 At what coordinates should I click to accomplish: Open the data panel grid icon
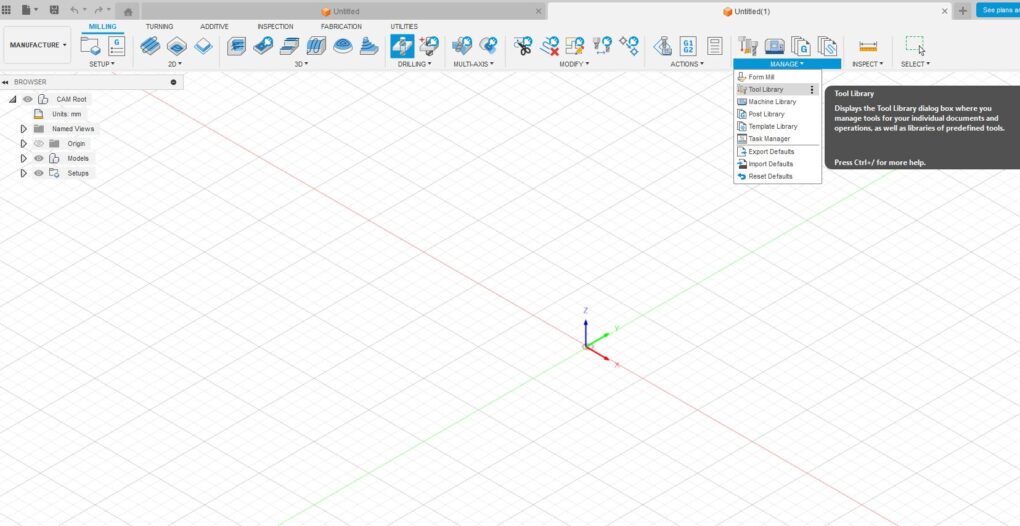(x=7, y=10)
